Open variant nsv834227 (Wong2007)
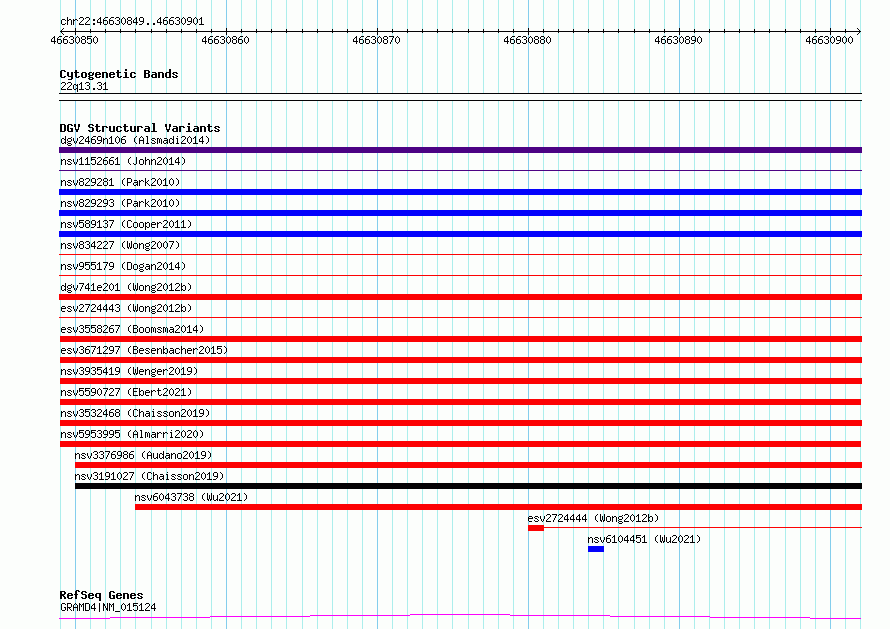 pos(120,245)
